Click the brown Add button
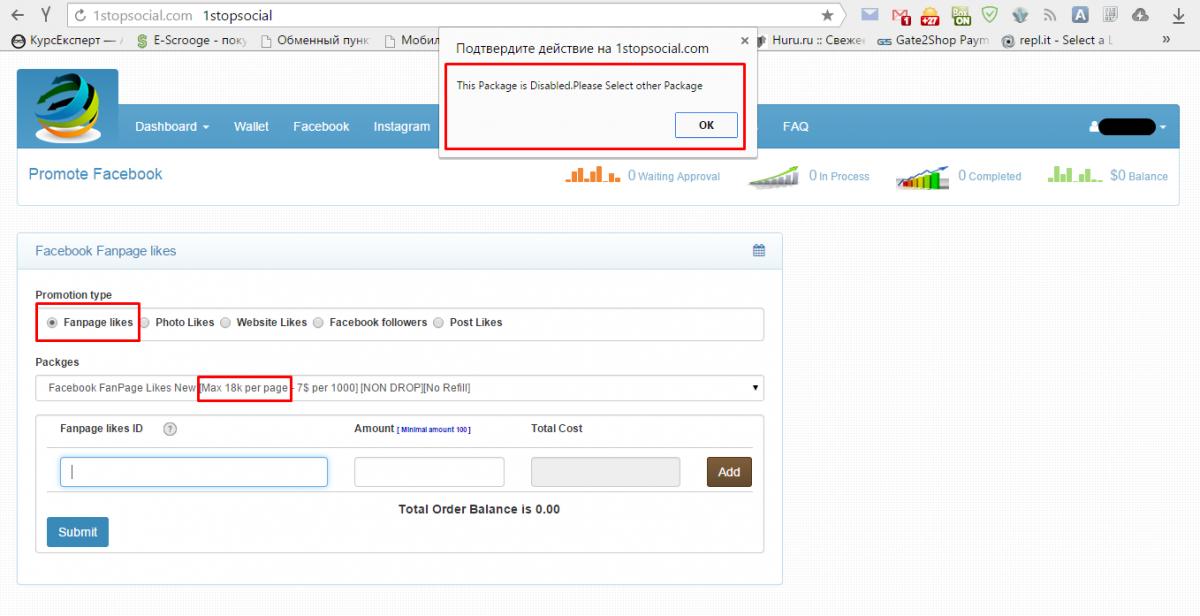The height and width of the screenshot is (616, 1200). coord(729,472)
